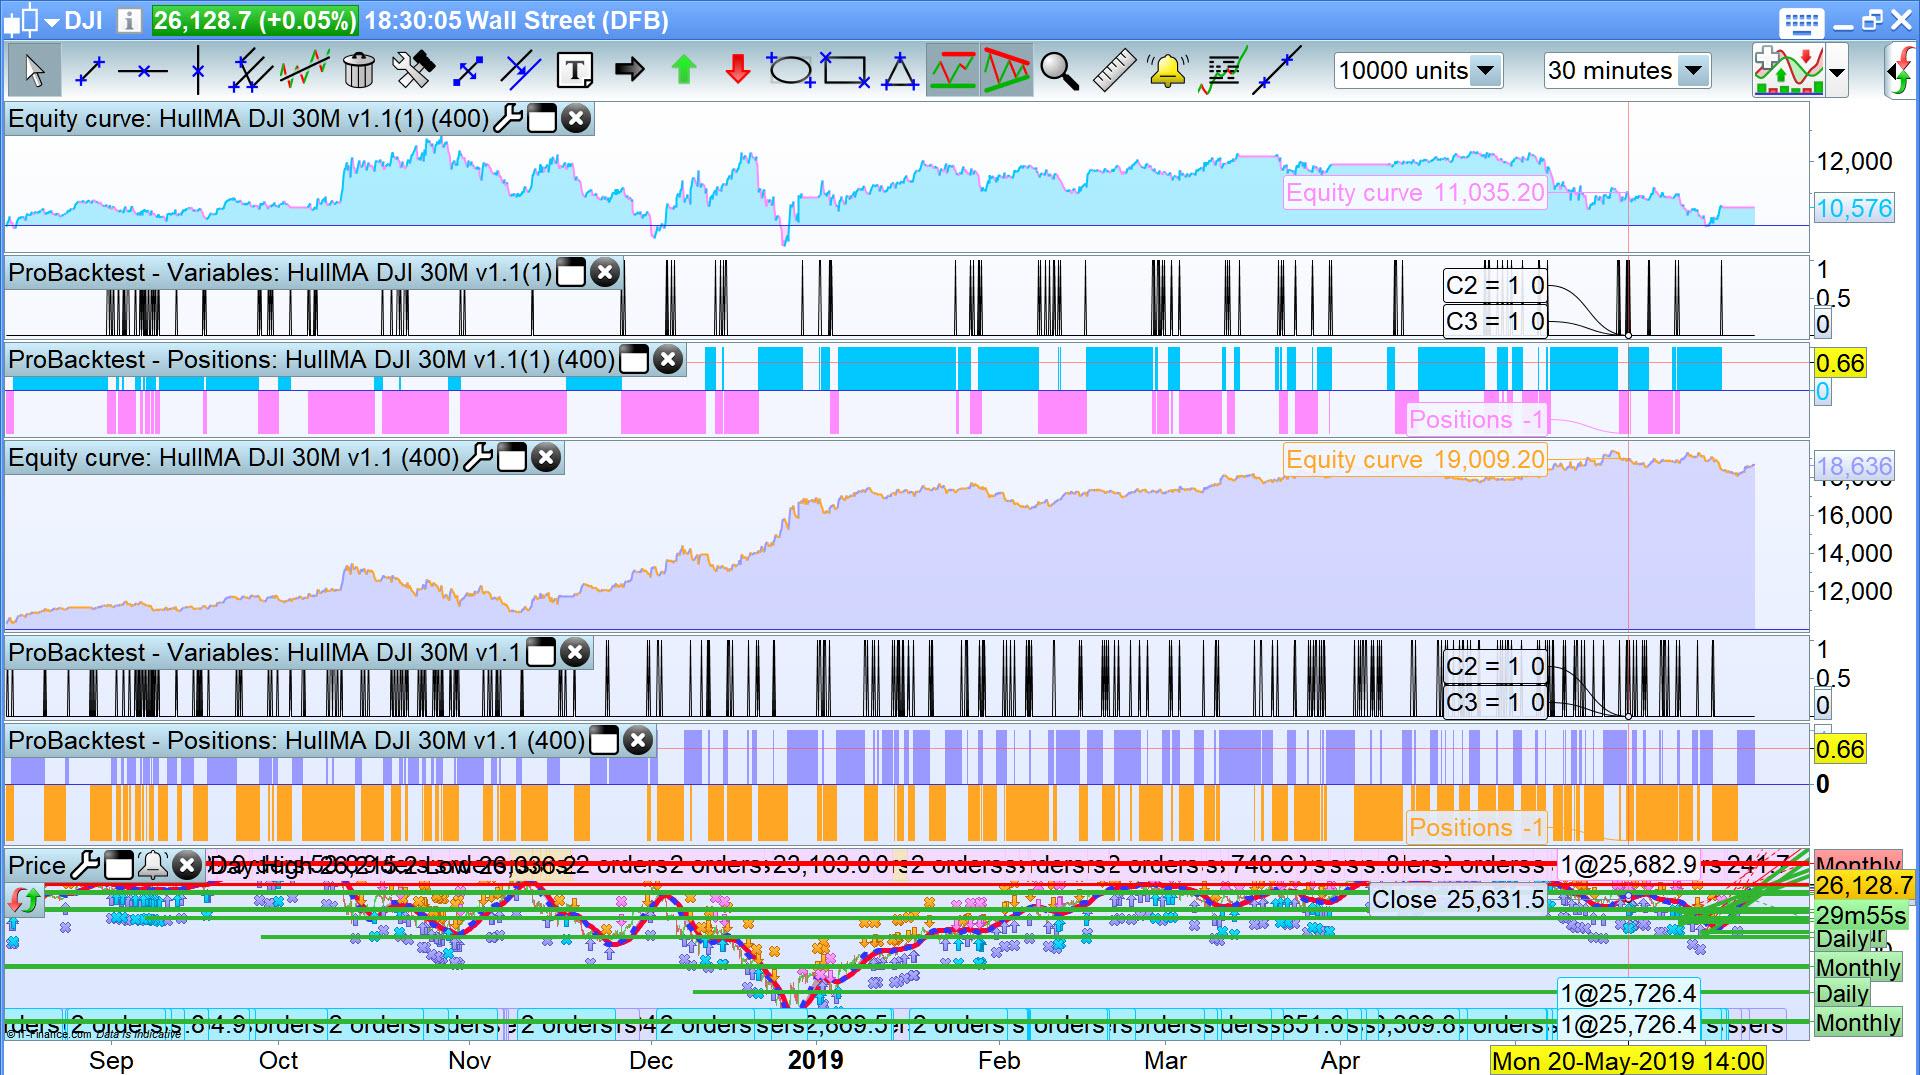Select the crossed blue lines drawing tool
Screen dimensions: 1920x1075
pos(520,71)
